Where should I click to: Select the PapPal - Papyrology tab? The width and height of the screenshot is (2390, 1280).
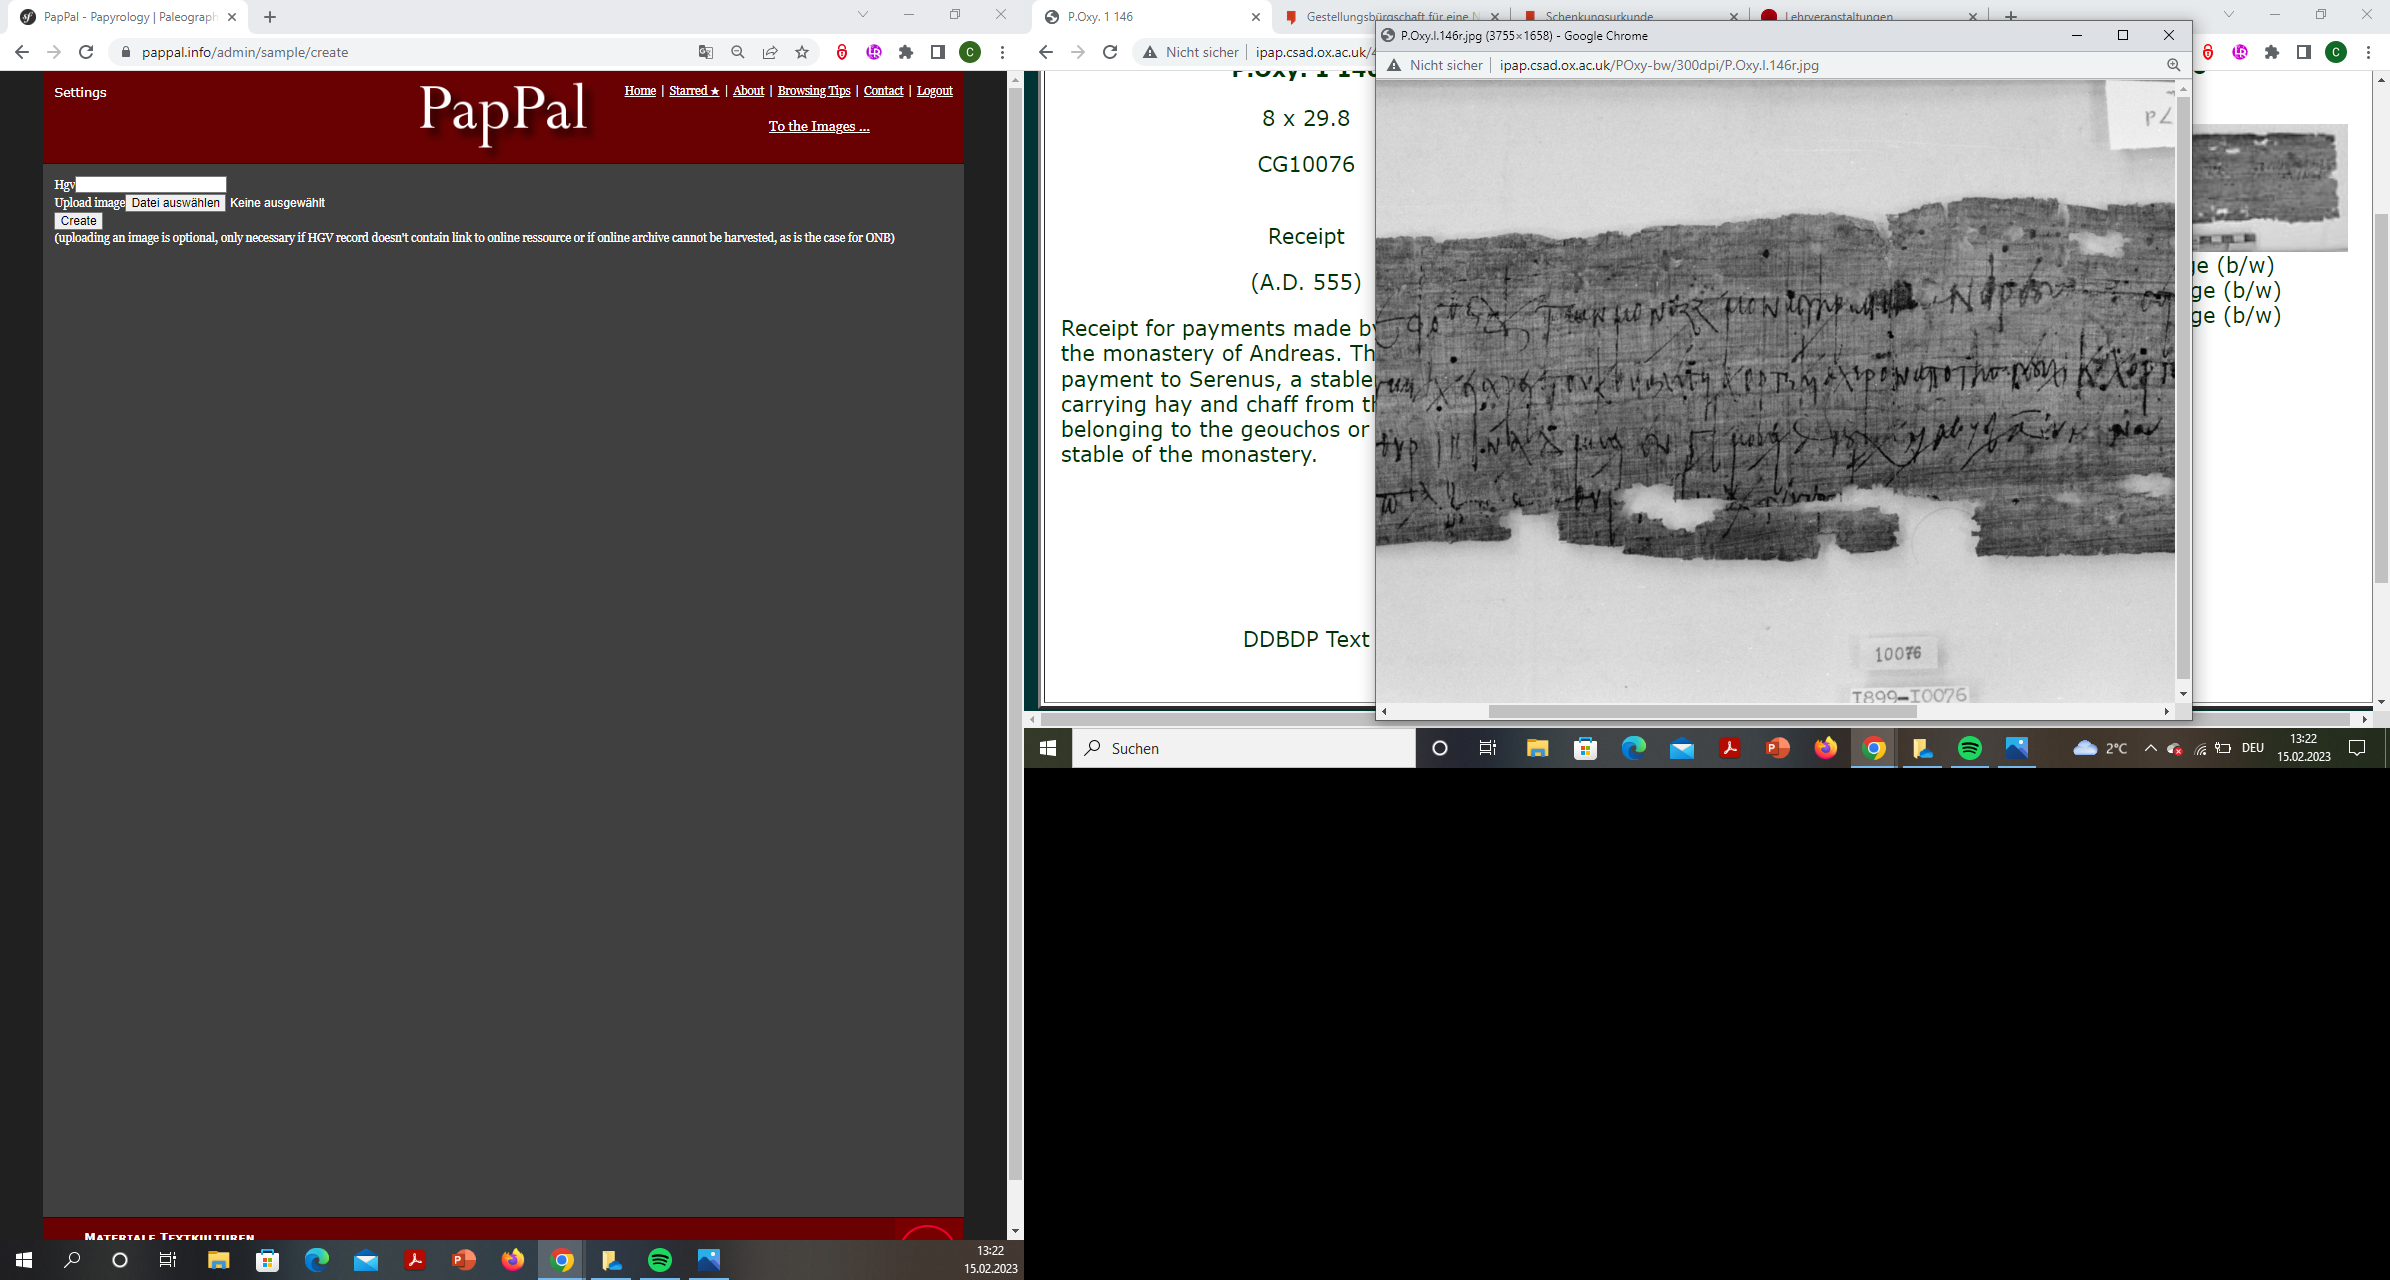click(128, 17)
